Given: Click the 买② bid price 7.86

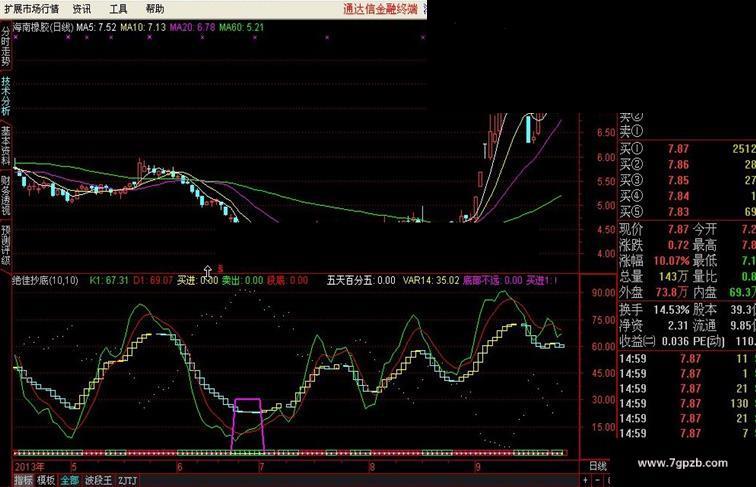Looking at the screenshot, I should click(x=678, y=165).
